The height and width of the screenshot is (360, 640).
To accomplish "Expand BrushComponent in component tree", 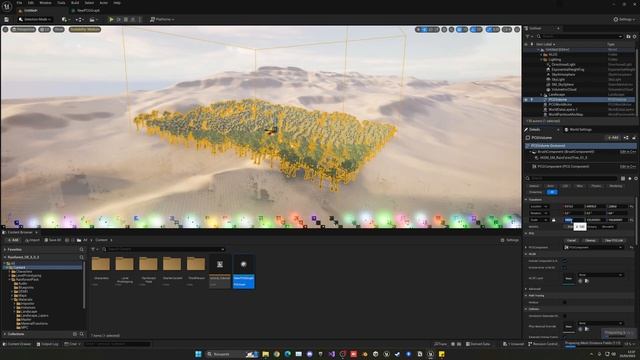I will 530,152.
